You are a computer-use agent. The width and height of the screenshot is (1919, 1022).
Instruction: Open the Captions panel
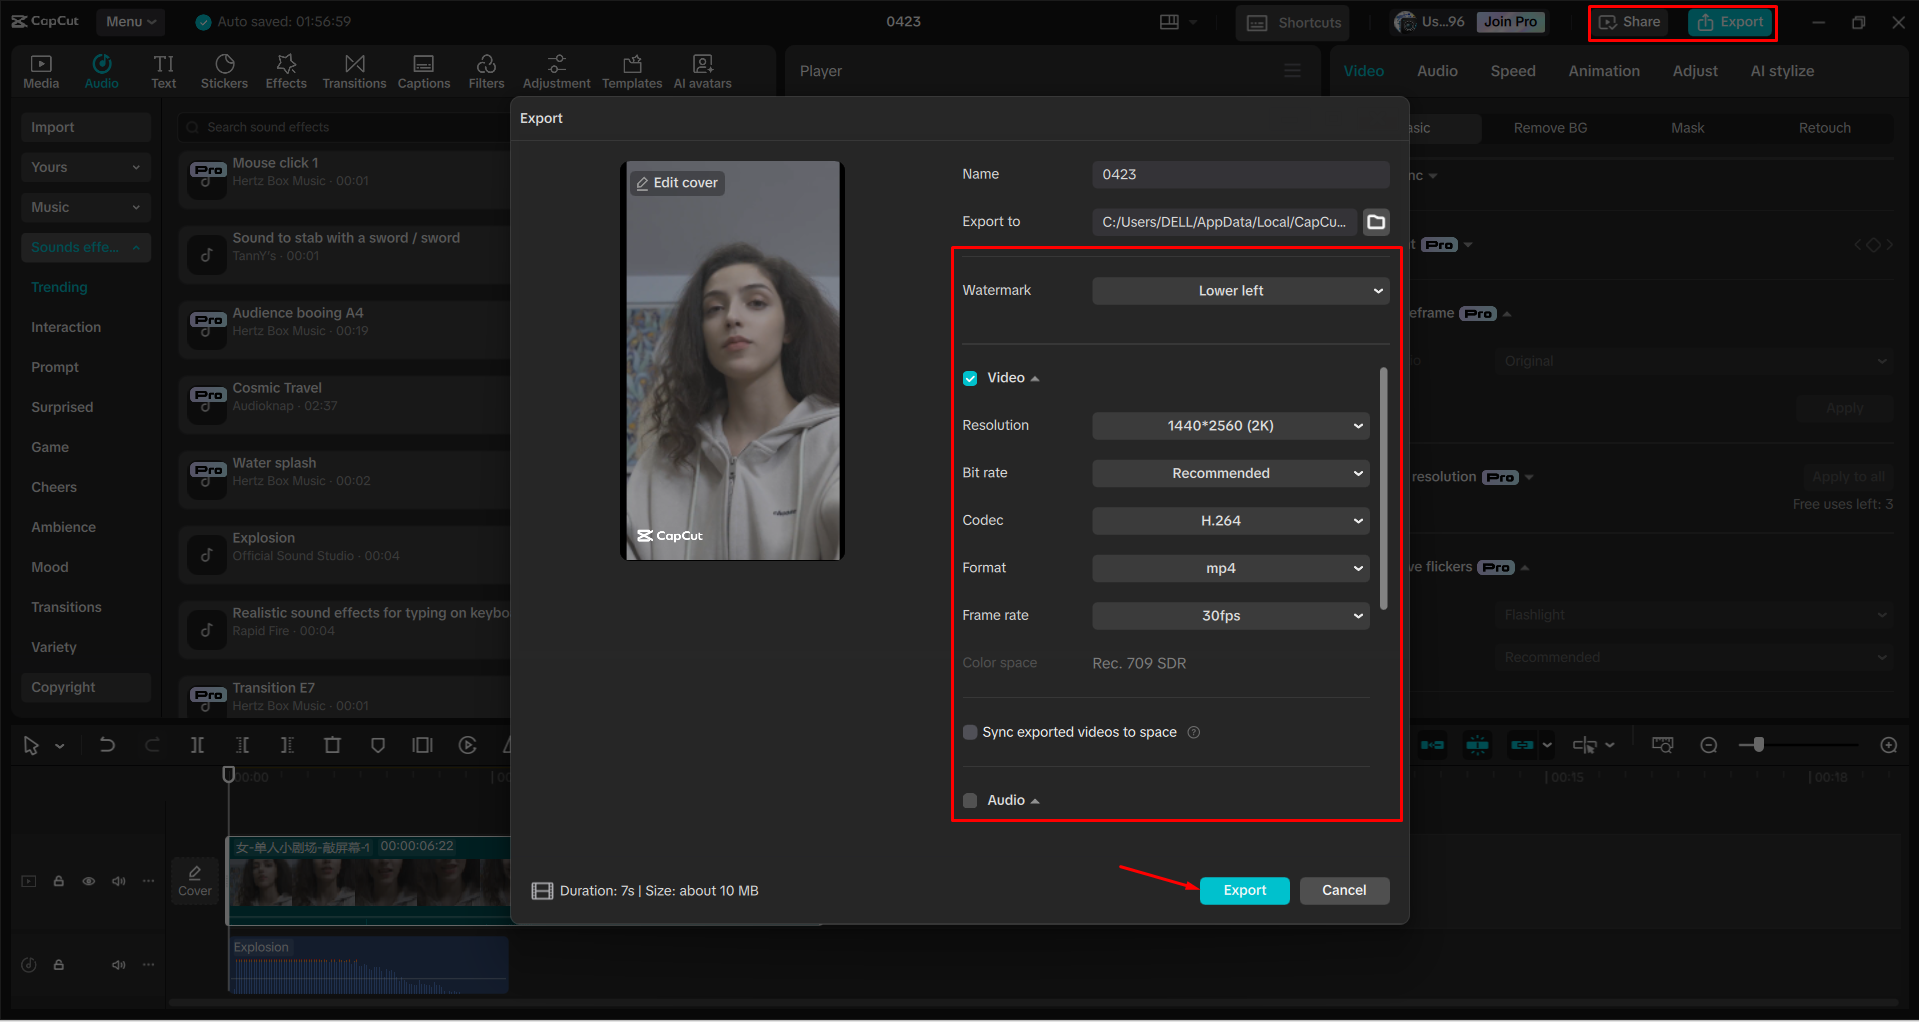click(423, 70)
